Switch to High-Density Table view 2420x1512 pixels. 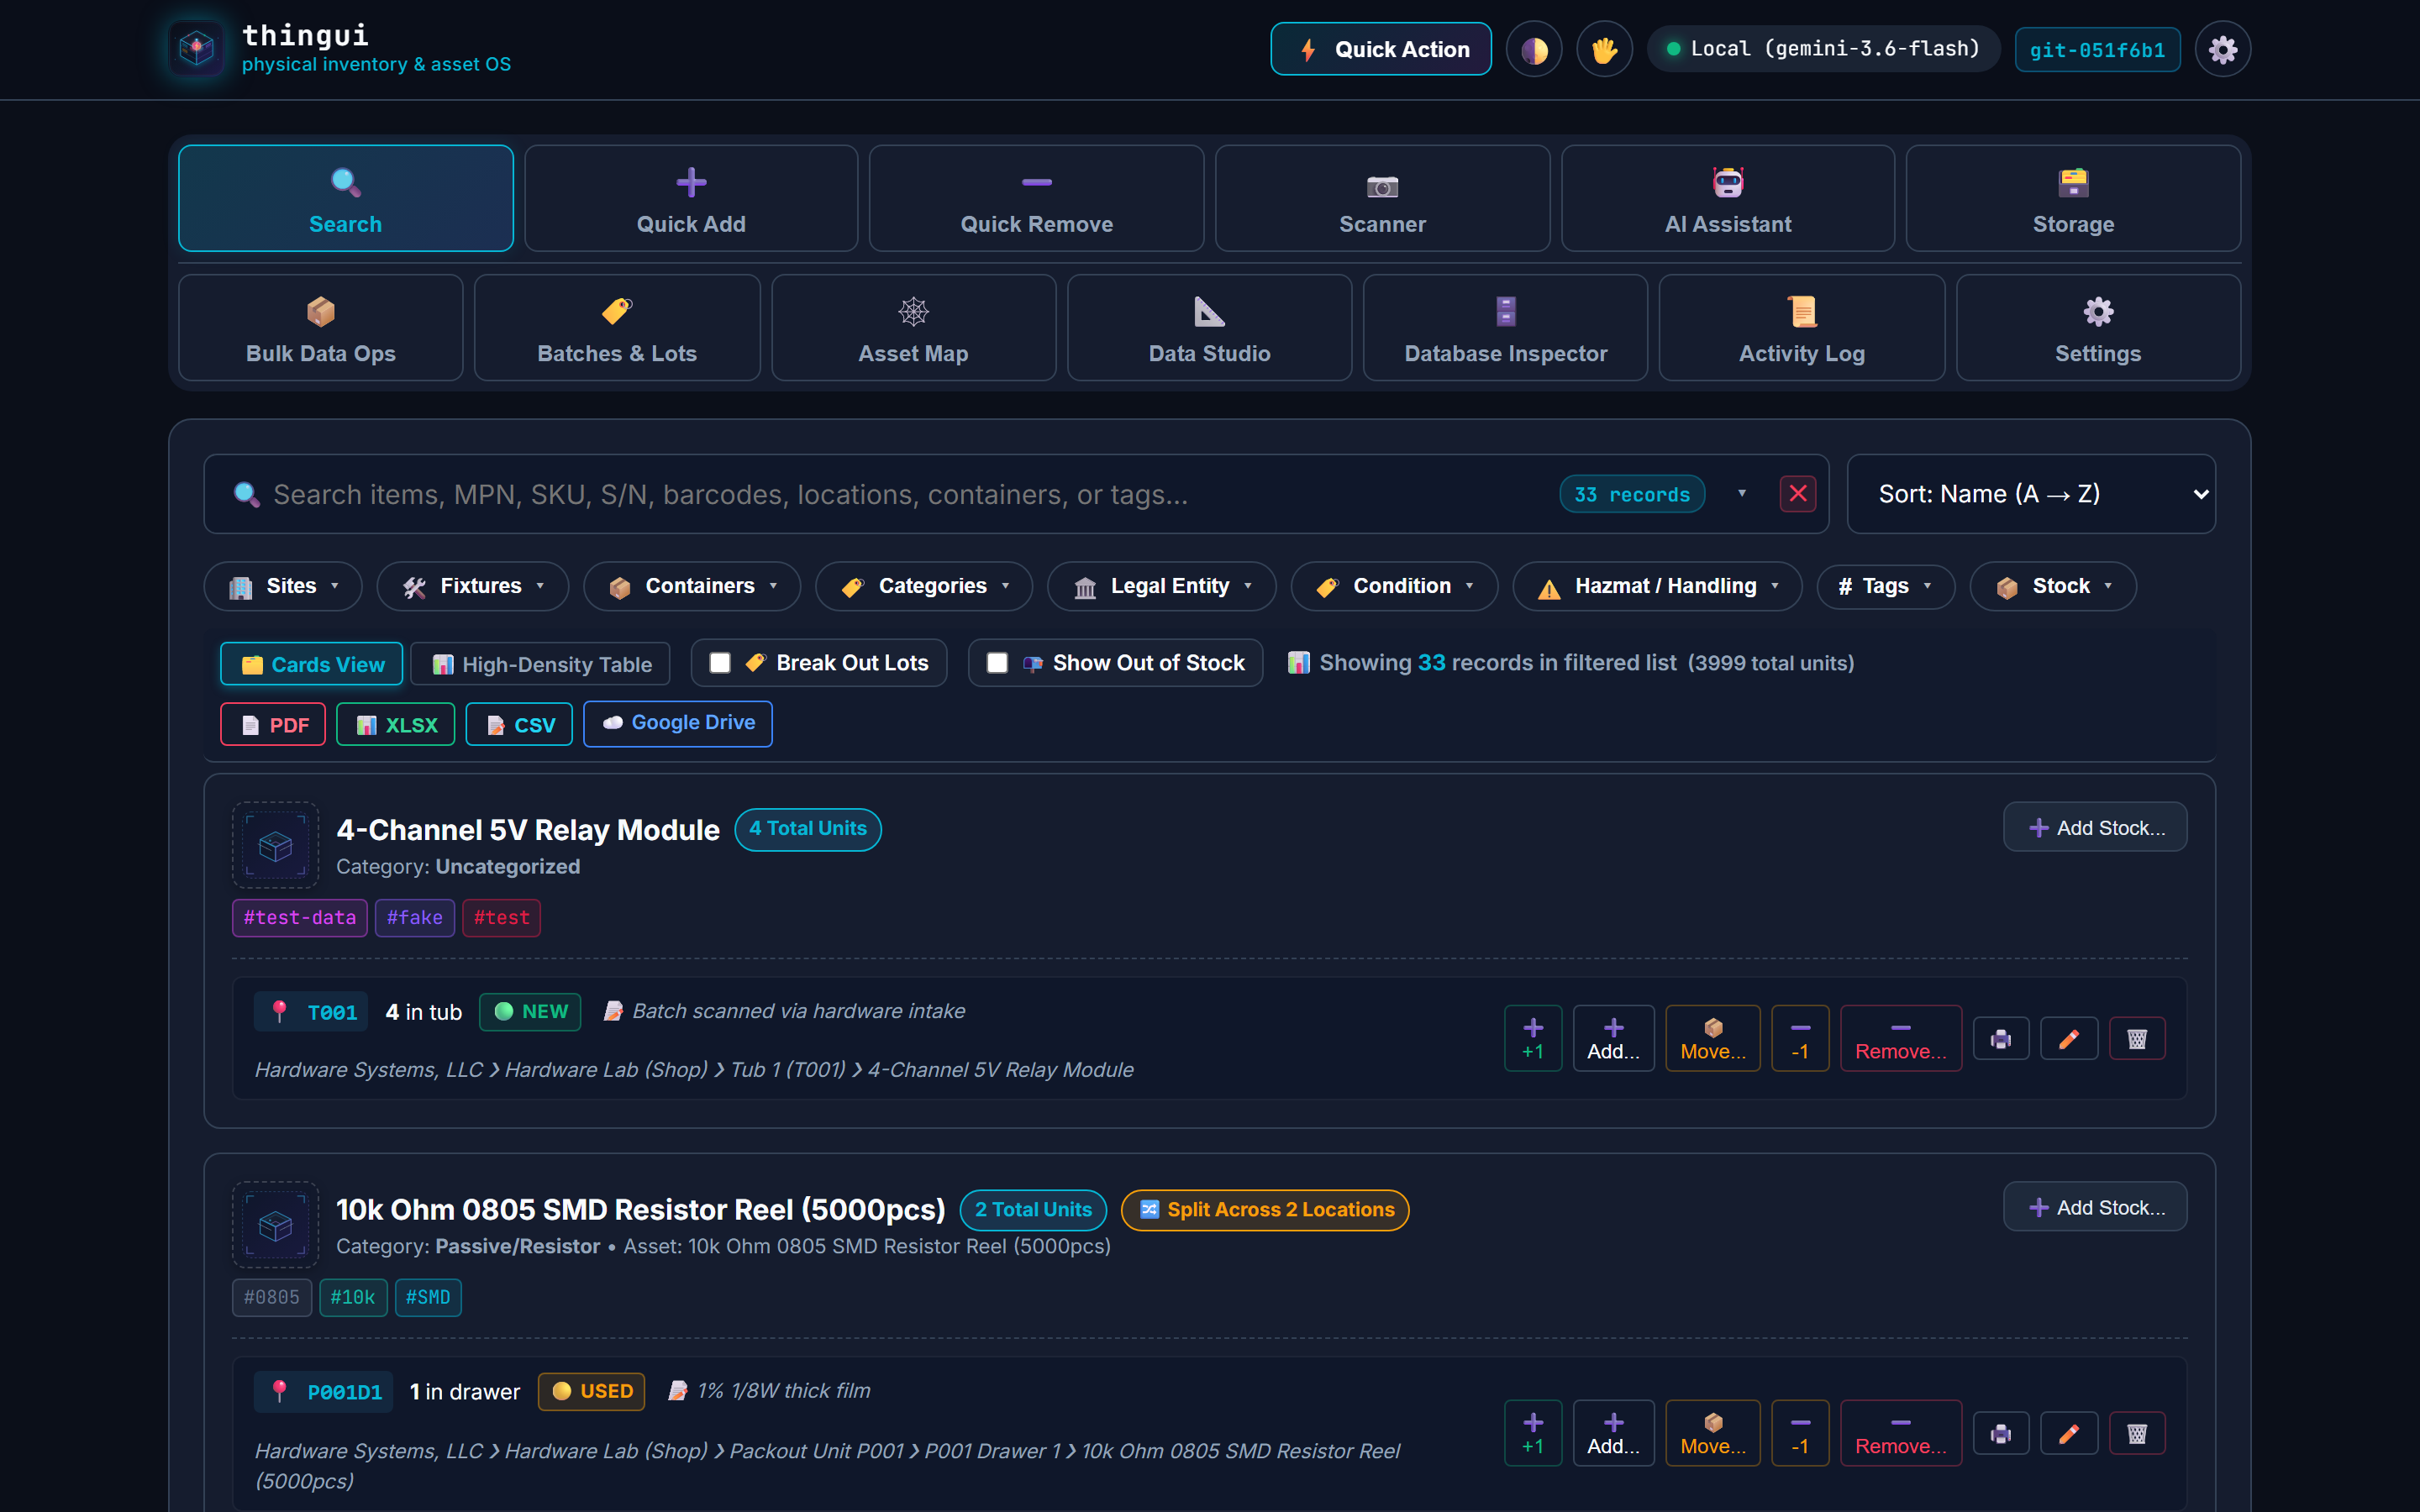click(x=541, y=664)
